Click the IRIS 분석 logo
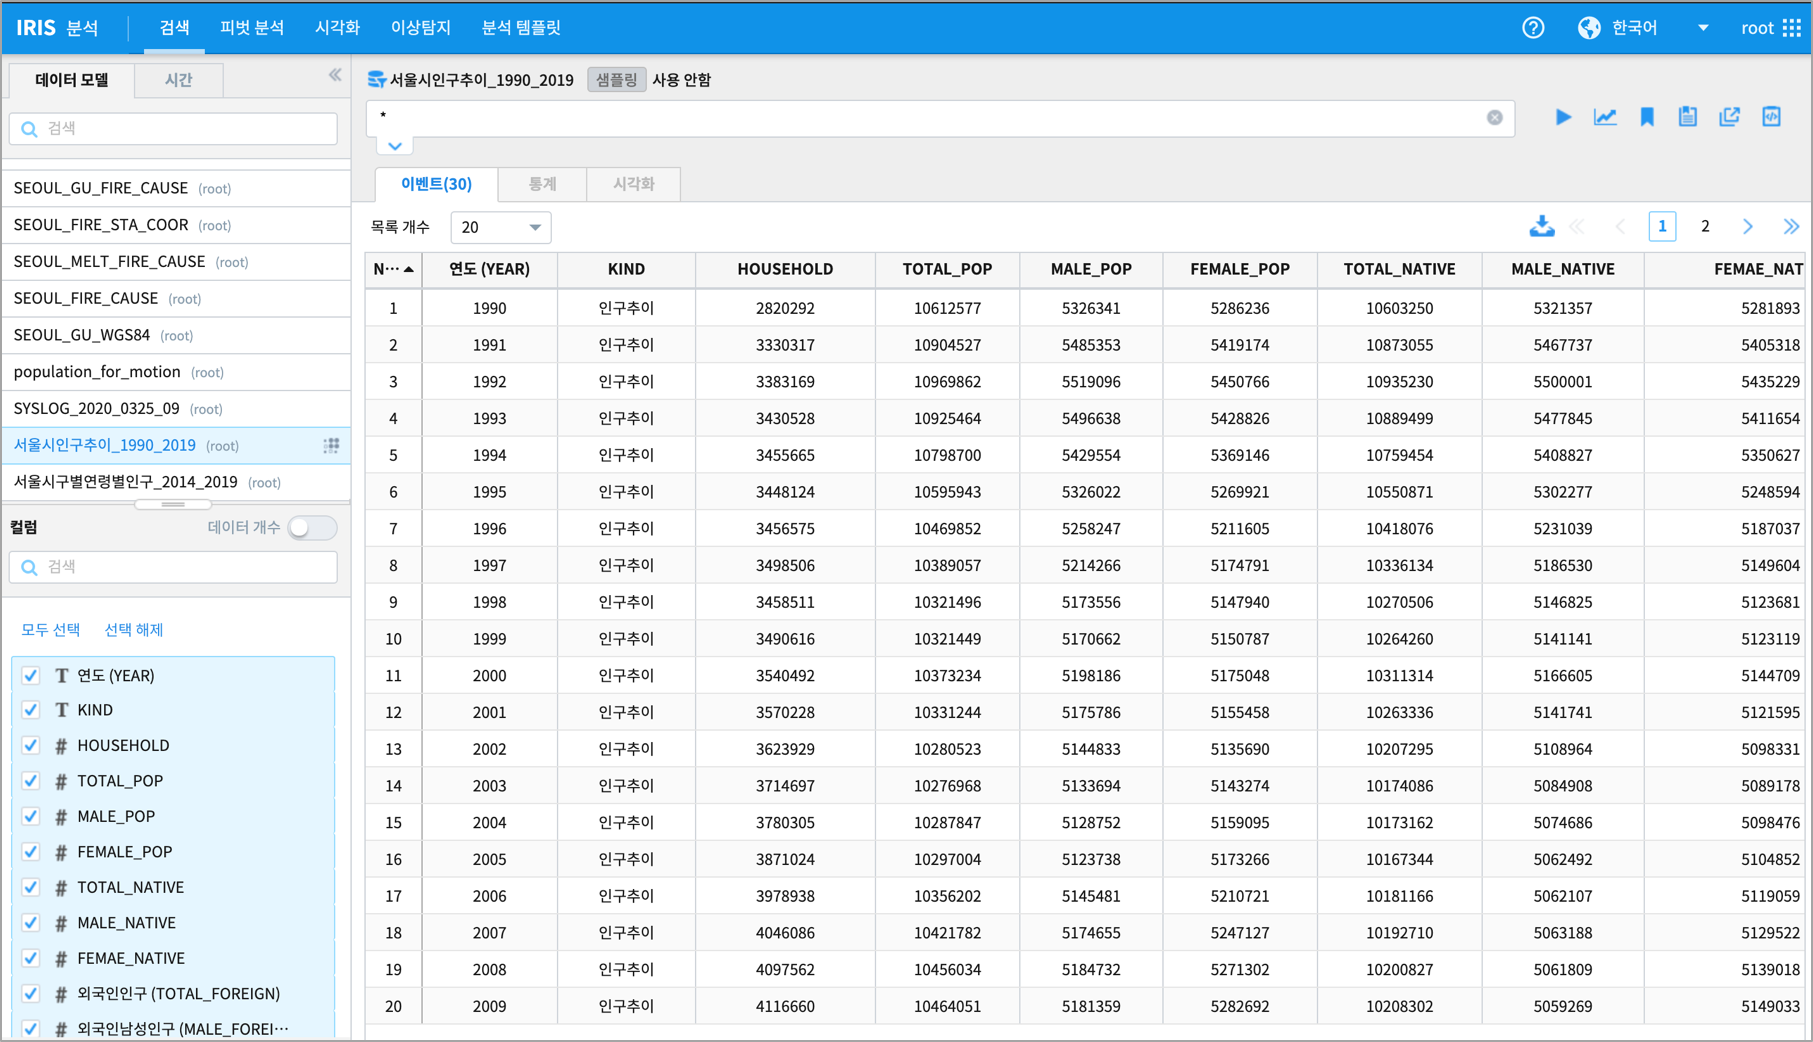 point(57,28)
